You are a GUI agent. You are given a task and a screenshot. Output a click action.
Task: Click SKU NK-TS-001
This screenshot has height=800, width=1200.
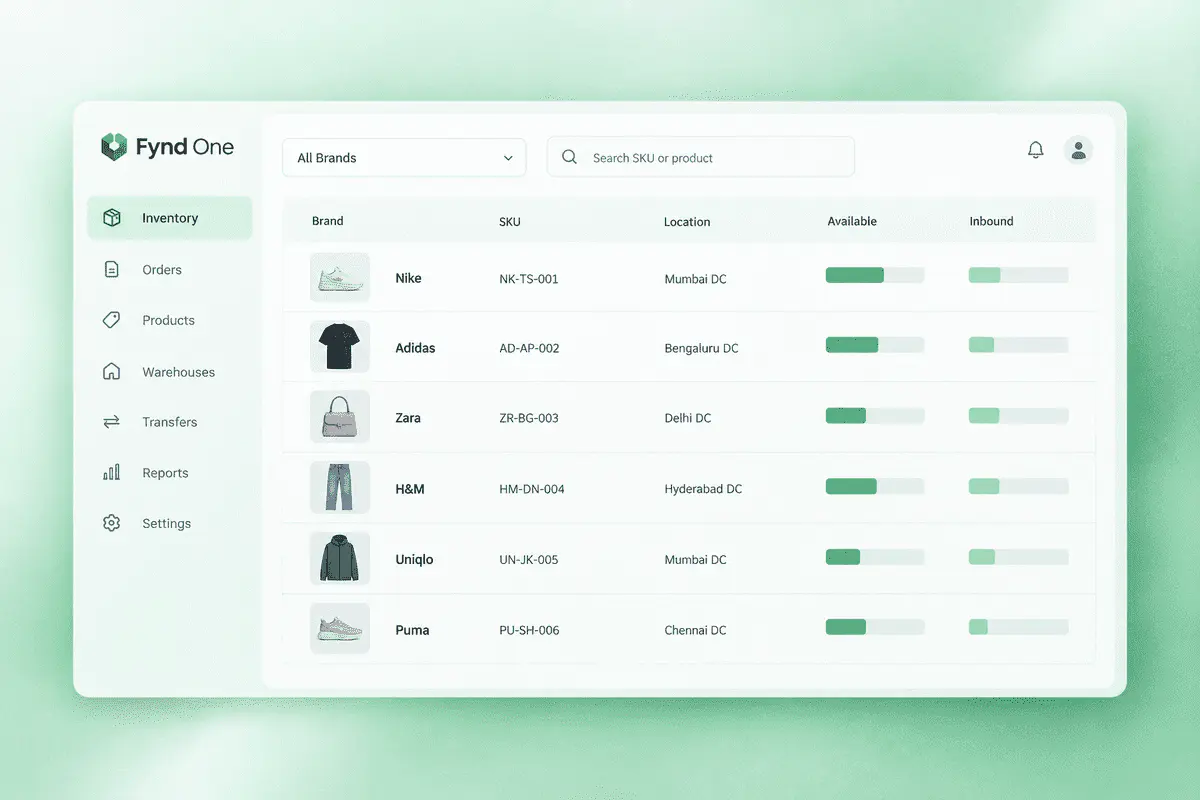pyautogui.click(x=529, y=279)
